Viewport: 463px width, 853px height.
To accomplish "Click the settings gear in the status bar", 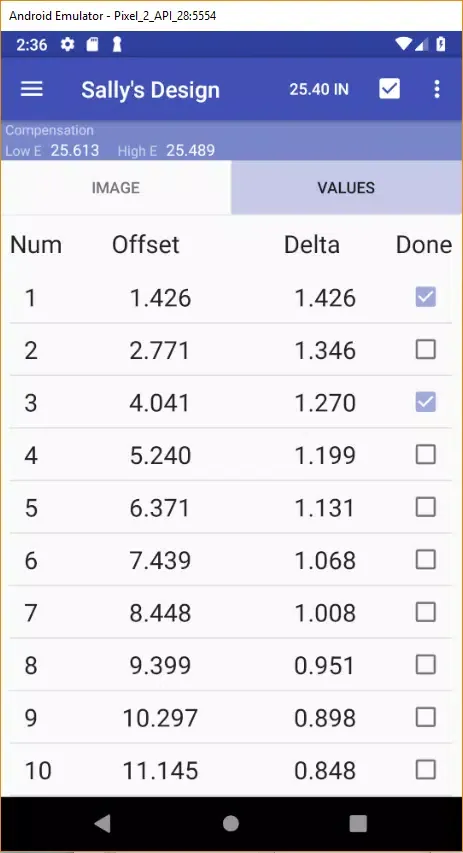I will pos(67,45).
